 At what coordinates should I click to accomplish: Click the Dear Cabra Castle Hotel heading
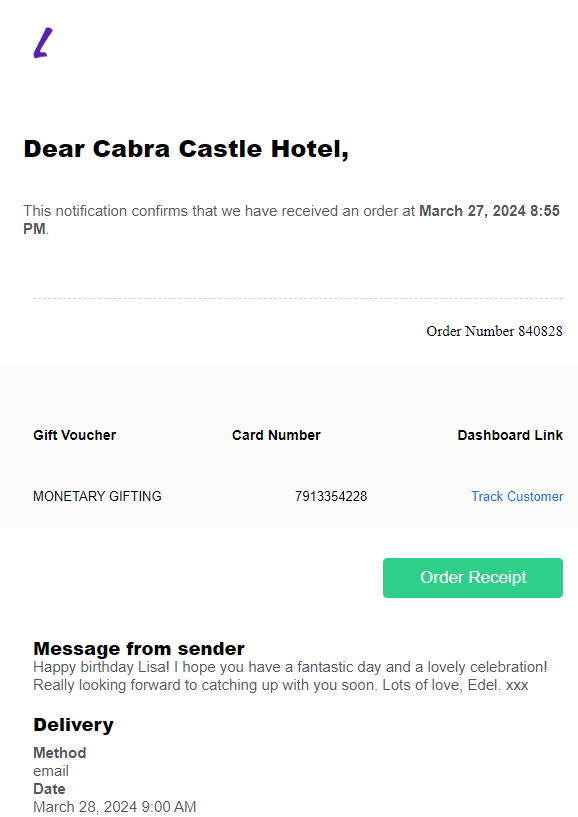[186, 149]
